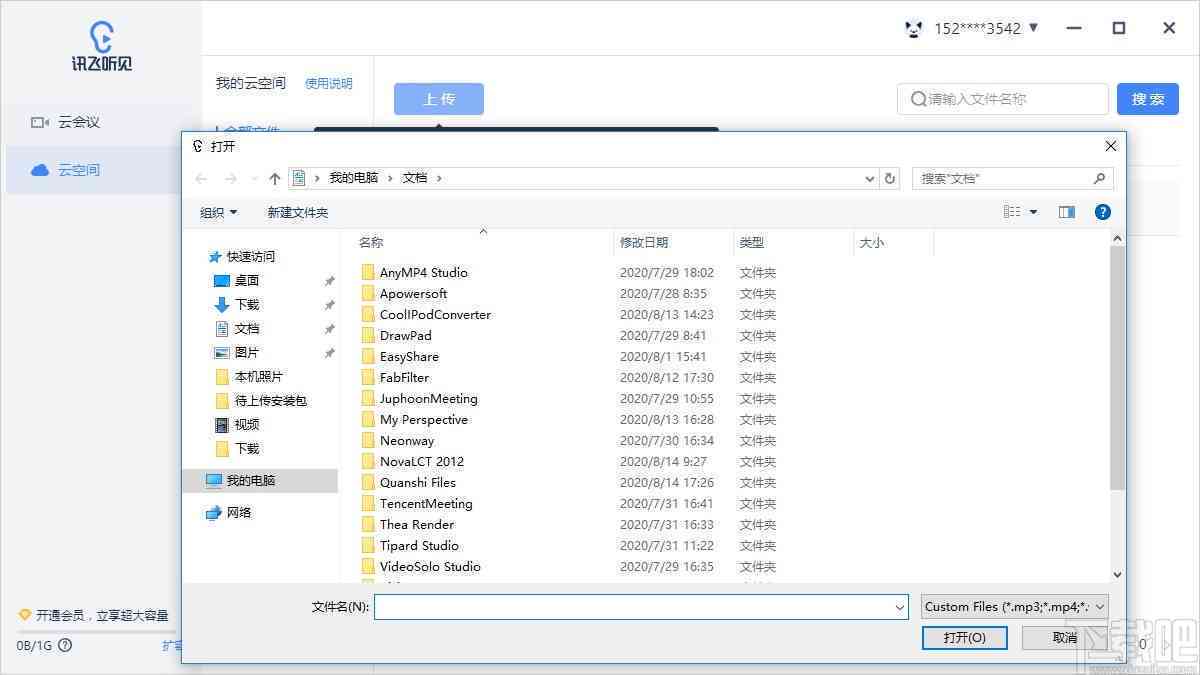
Task: Change the view layout icon
Action: [1012, 212]
